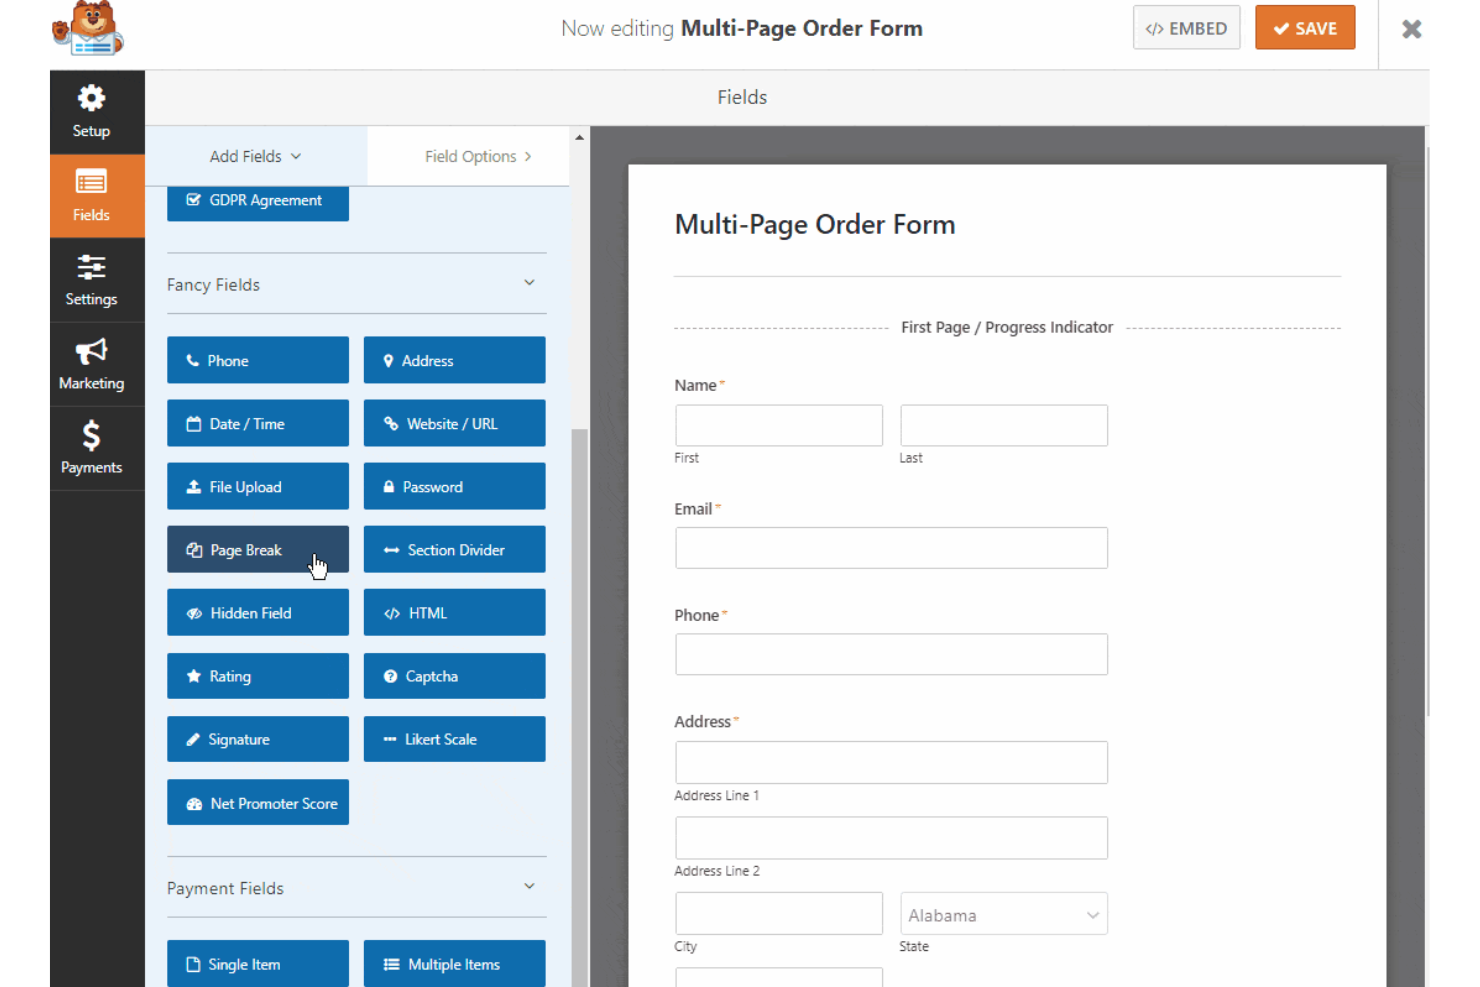Viewport: 1480px width, 987px height.
Task: Add a Signature field
Action: click(x=258, y=739)
